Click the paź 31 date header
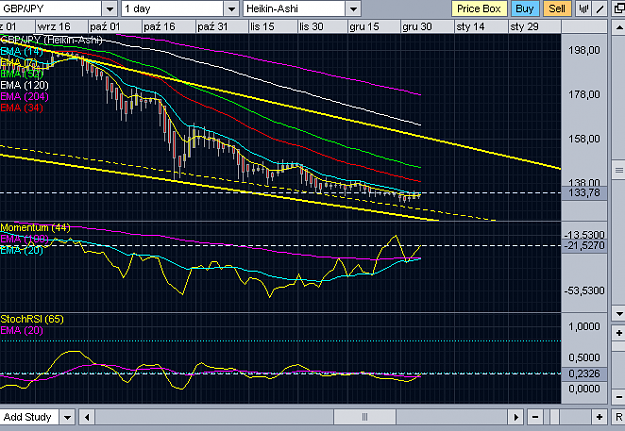 [x=222, y=27]
